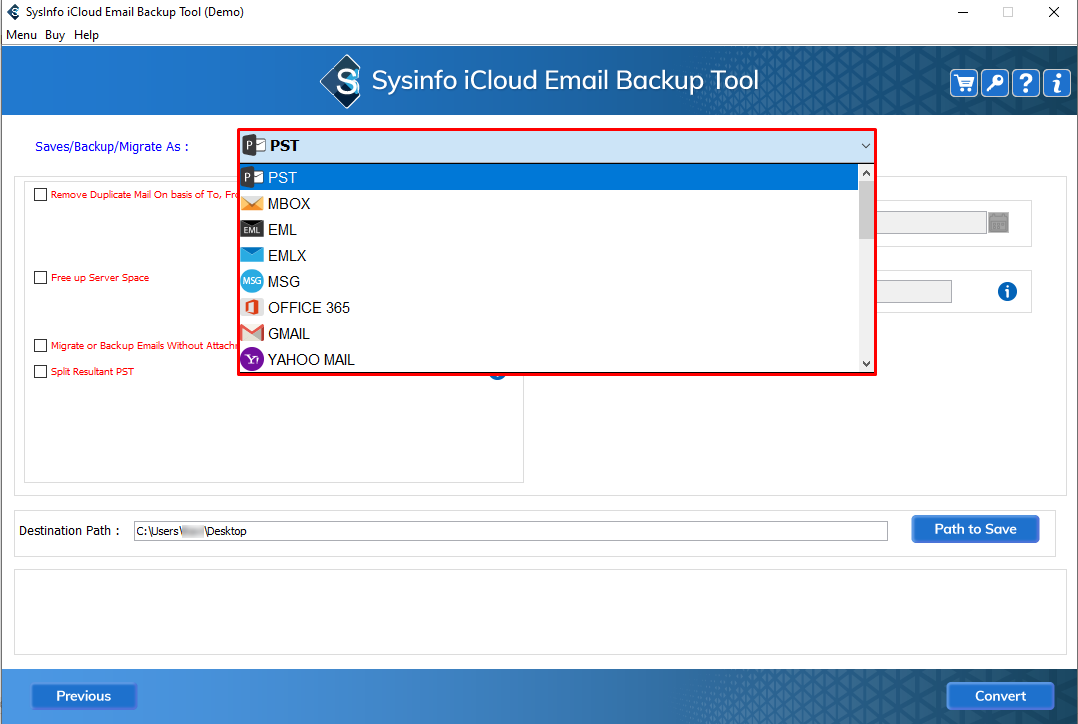Viewport: 1078px width, 724px height.
Task: Select the Gmail envelope icon option
Action: 252,334
